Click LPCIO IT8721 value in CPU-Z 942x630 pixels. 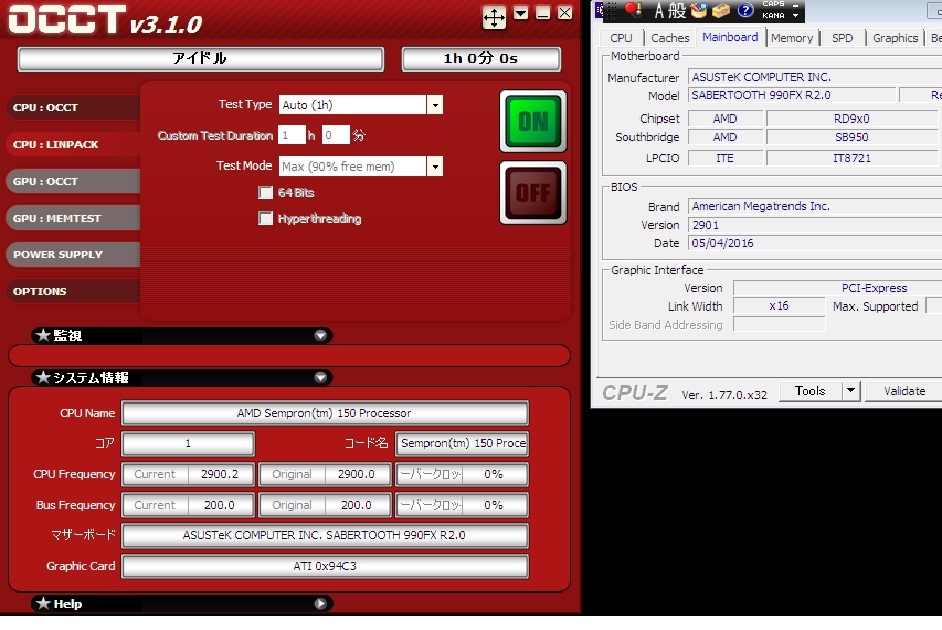[853, 158]
